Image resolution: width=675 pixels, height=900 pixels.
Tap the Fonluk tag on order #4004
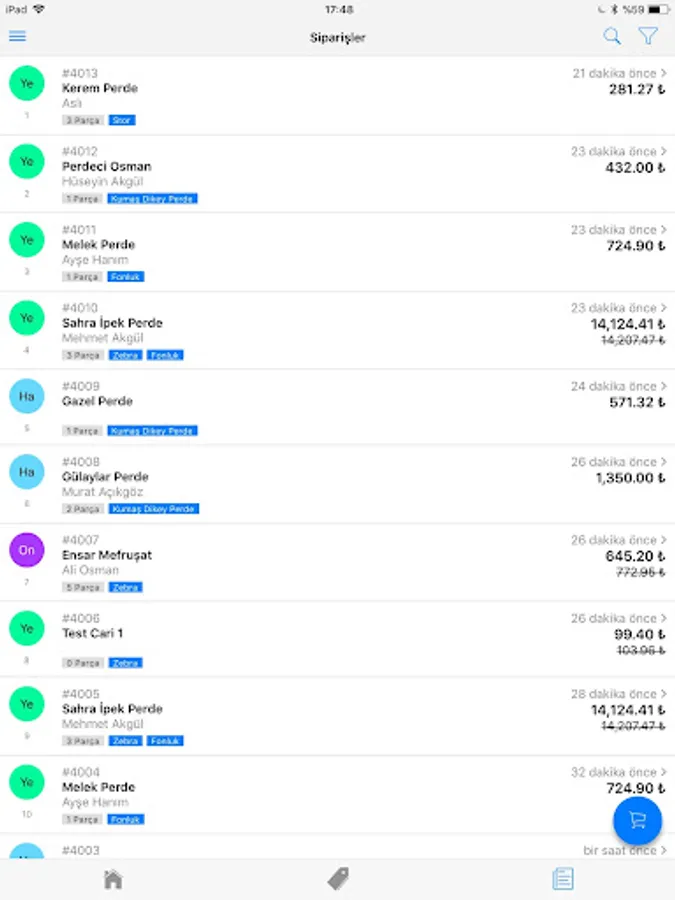126,819
